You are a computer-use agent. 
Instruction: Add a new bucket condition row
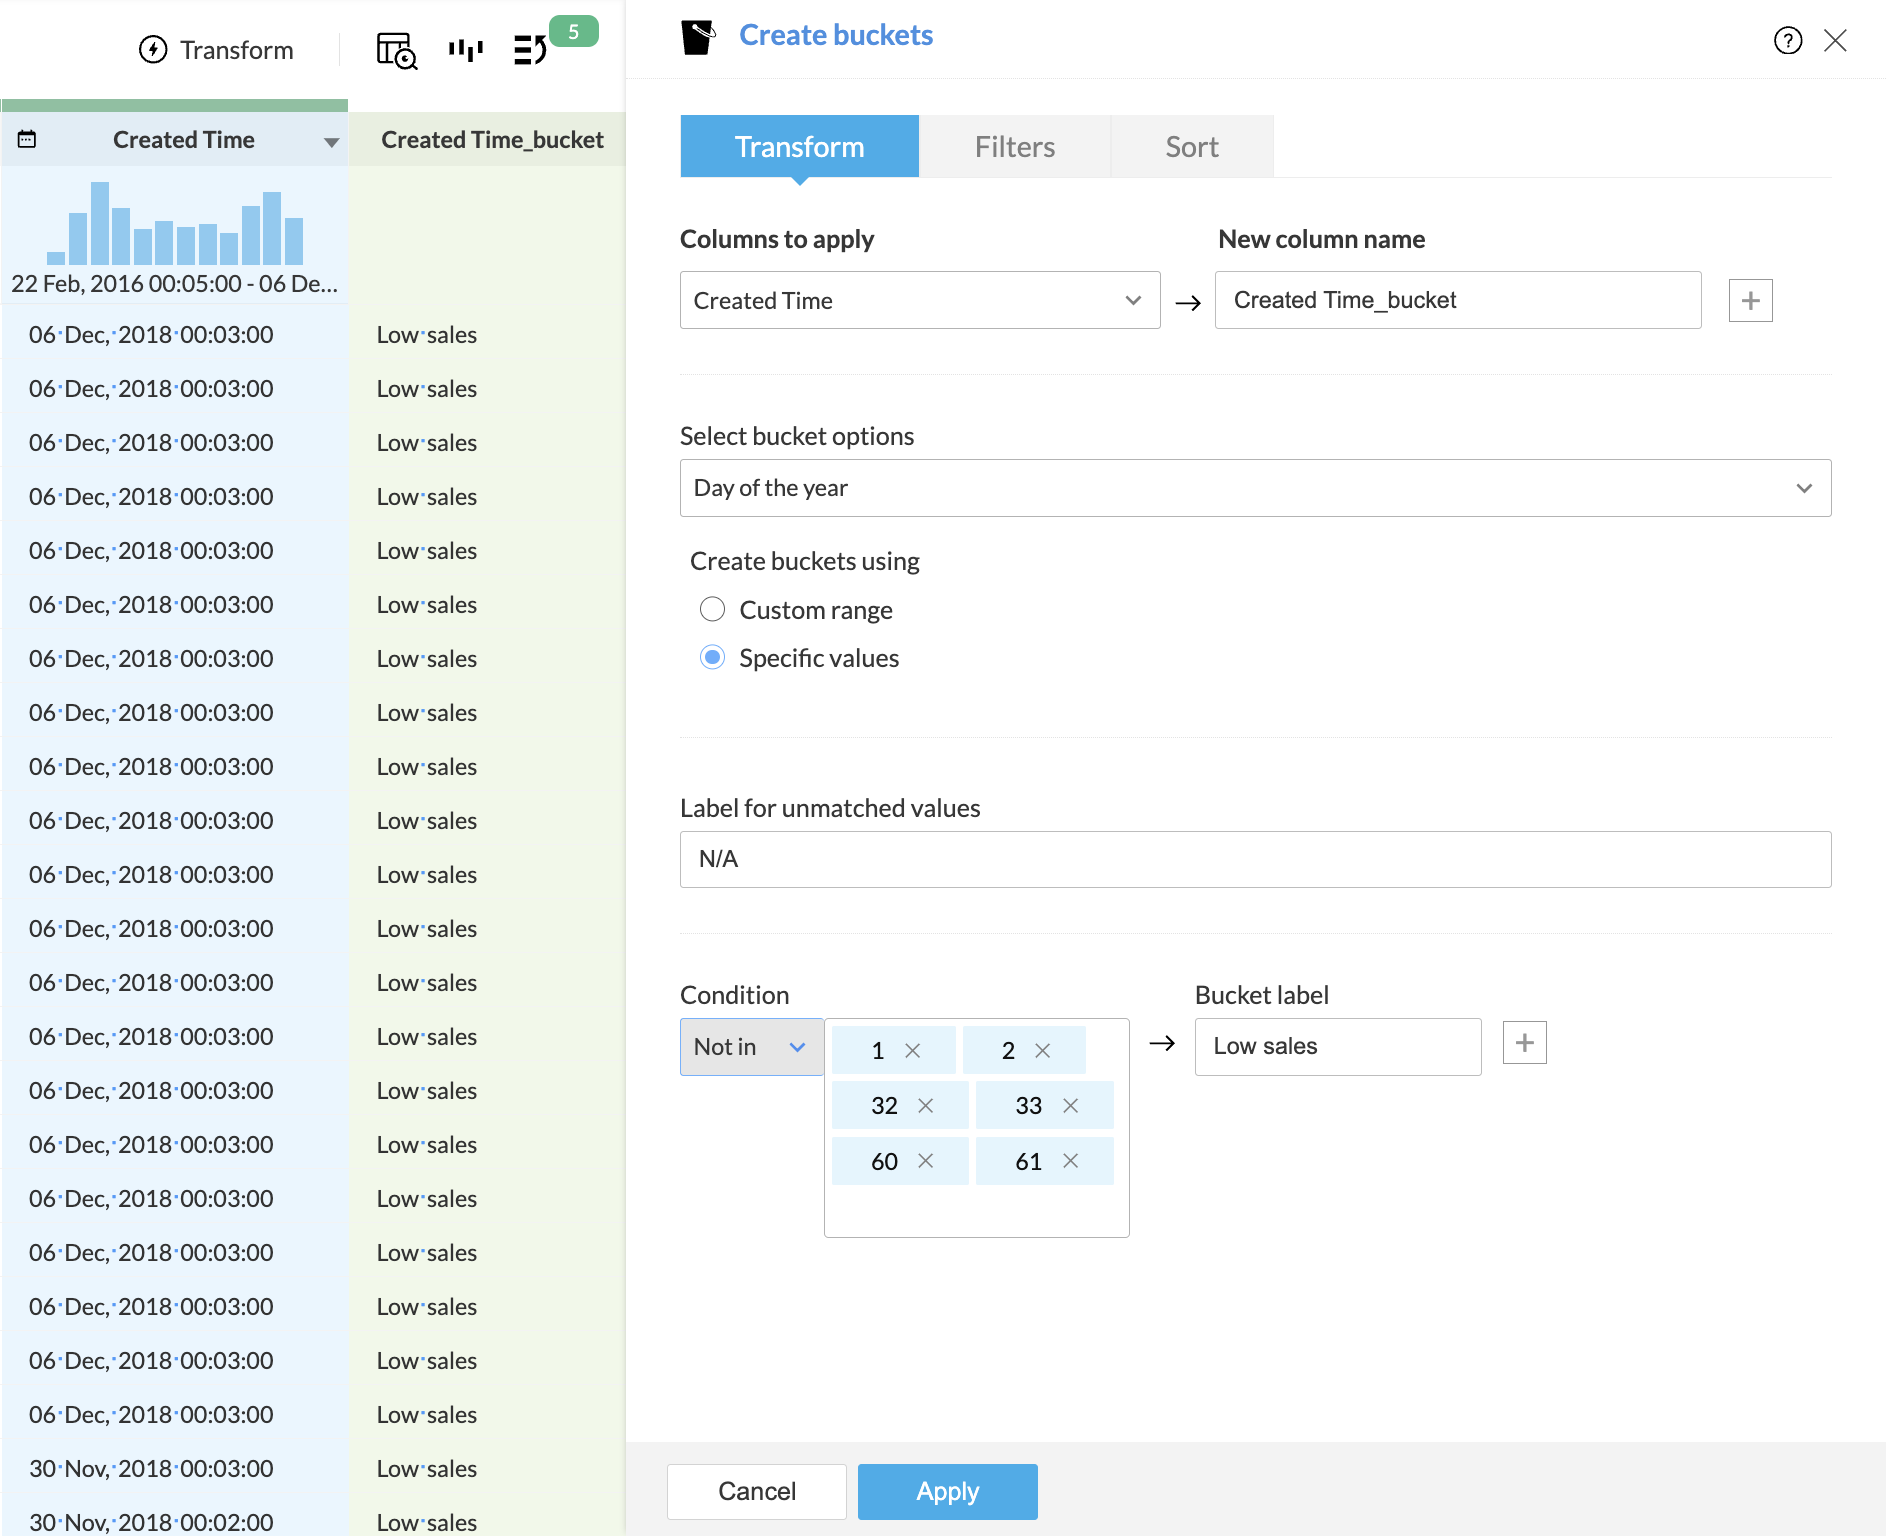1524,1043
